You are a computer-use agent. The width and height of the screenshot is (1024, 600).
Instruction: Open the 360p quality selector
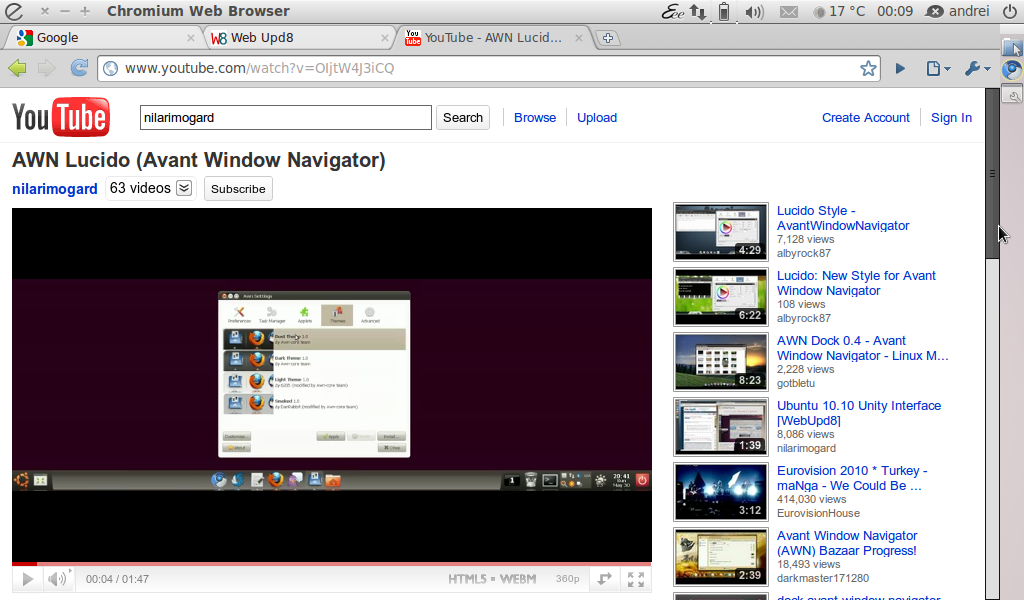568,579
